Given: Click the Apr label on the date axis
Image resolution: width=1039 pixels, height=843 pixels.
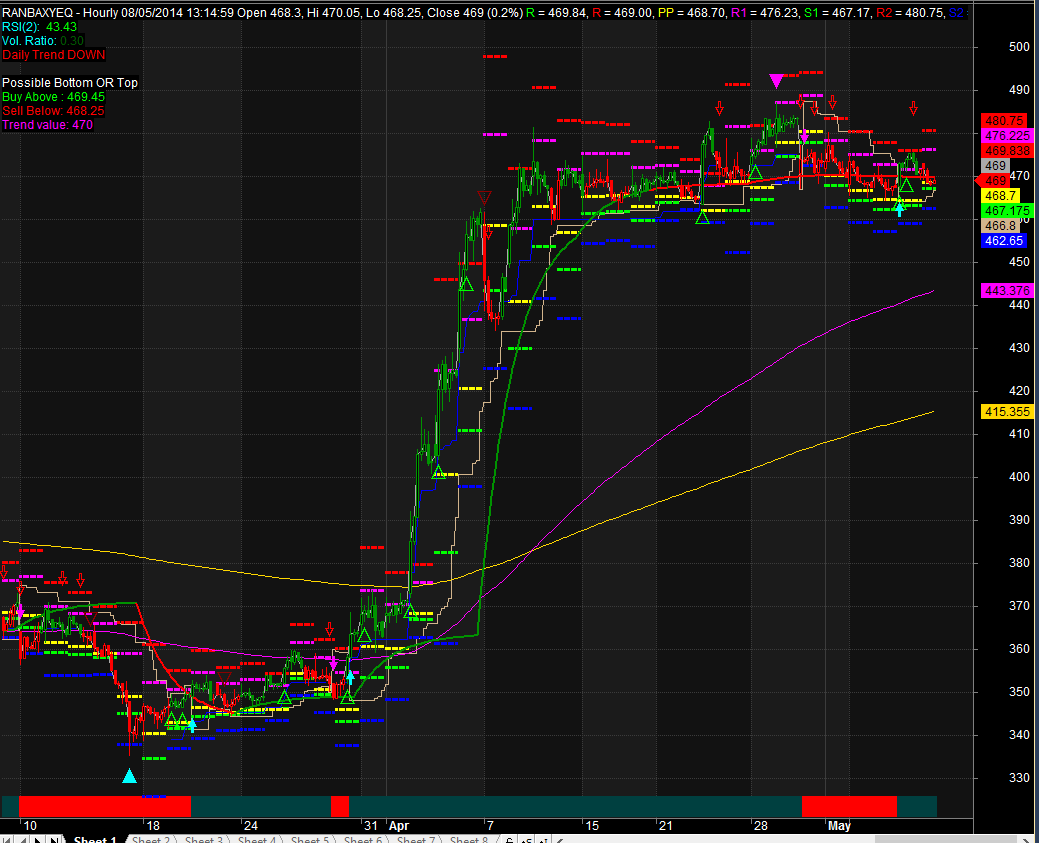Looking at the screenshot, I should pos(399,826).
